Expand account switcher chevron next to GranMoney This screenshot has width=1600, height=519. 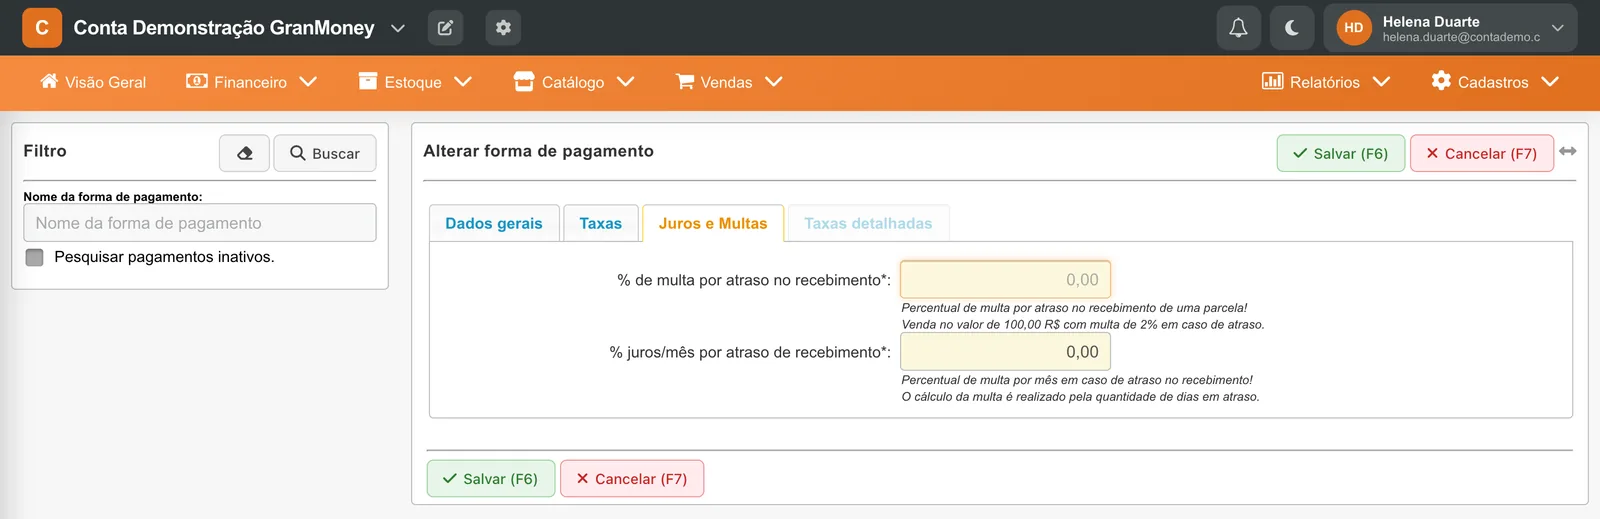click(398, 28)
